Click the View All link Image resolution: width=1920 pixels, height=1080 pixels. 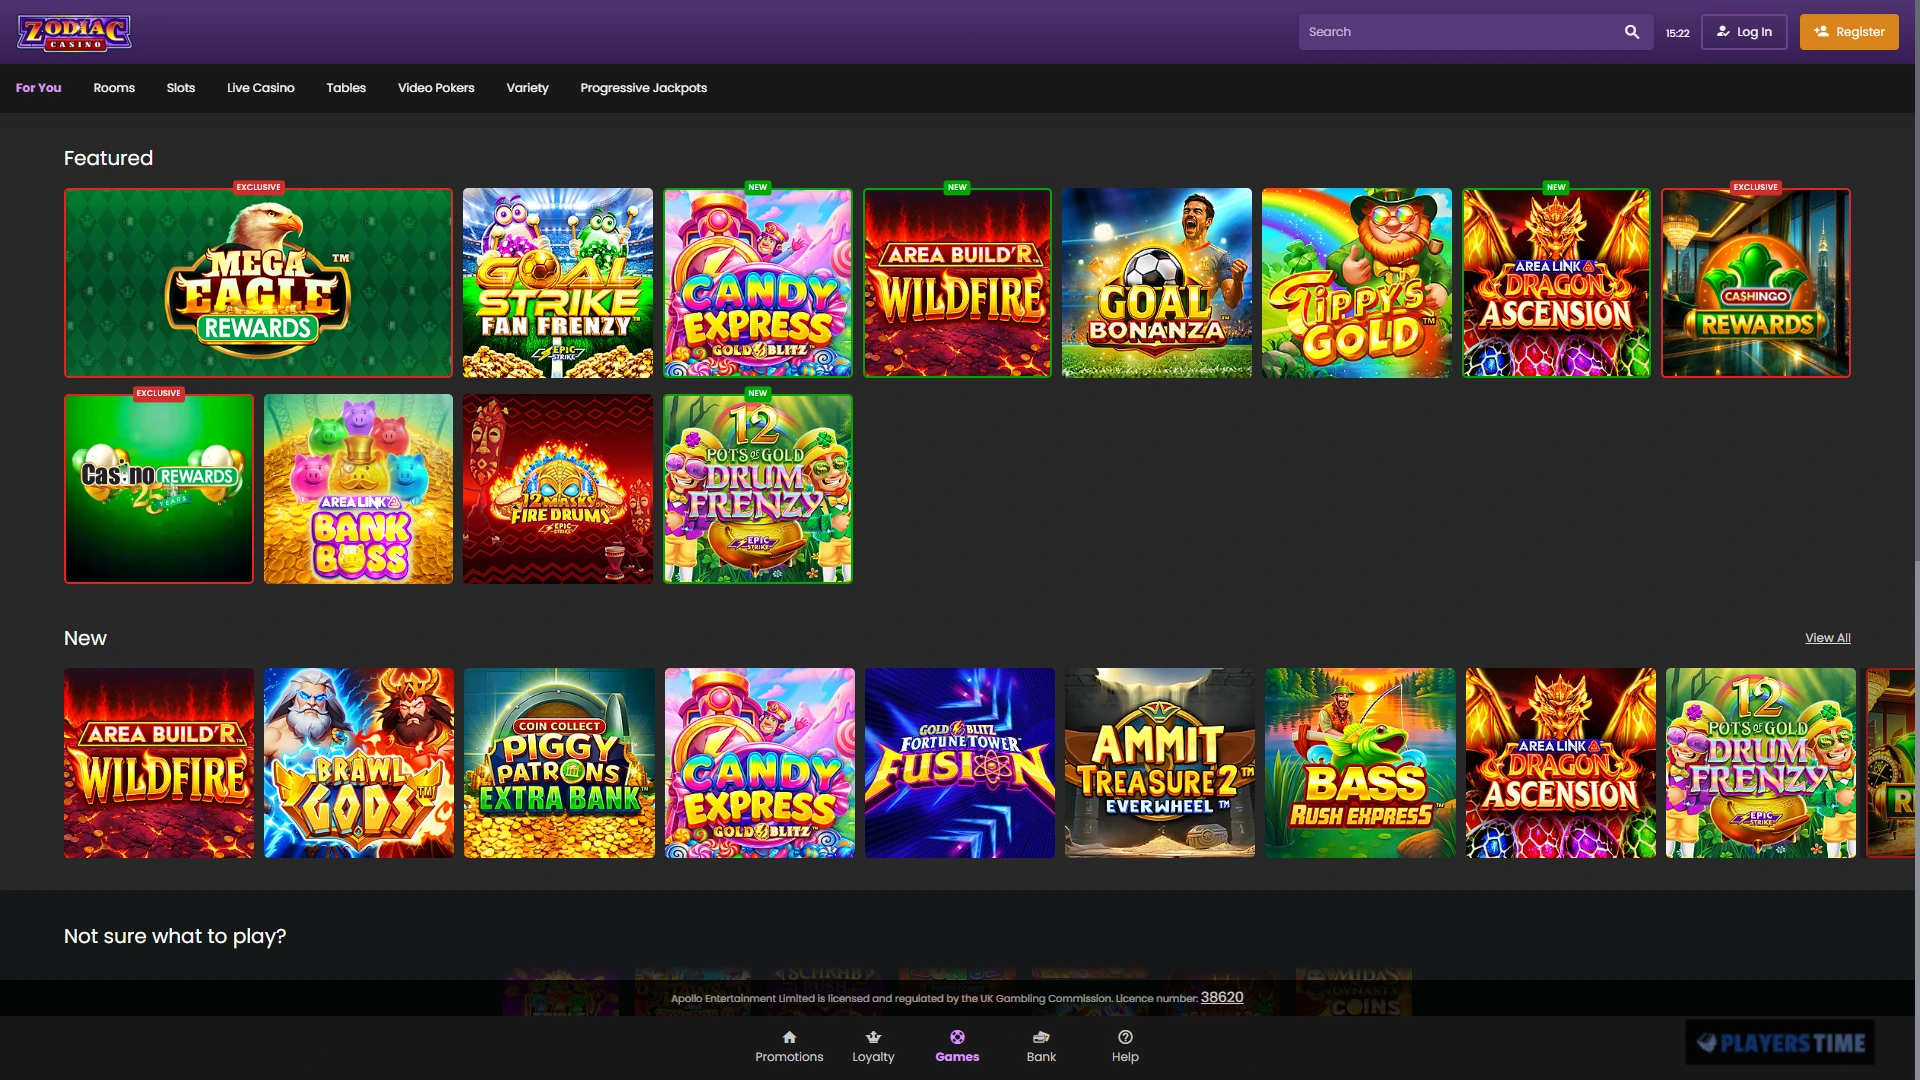tap(1828, 638)
